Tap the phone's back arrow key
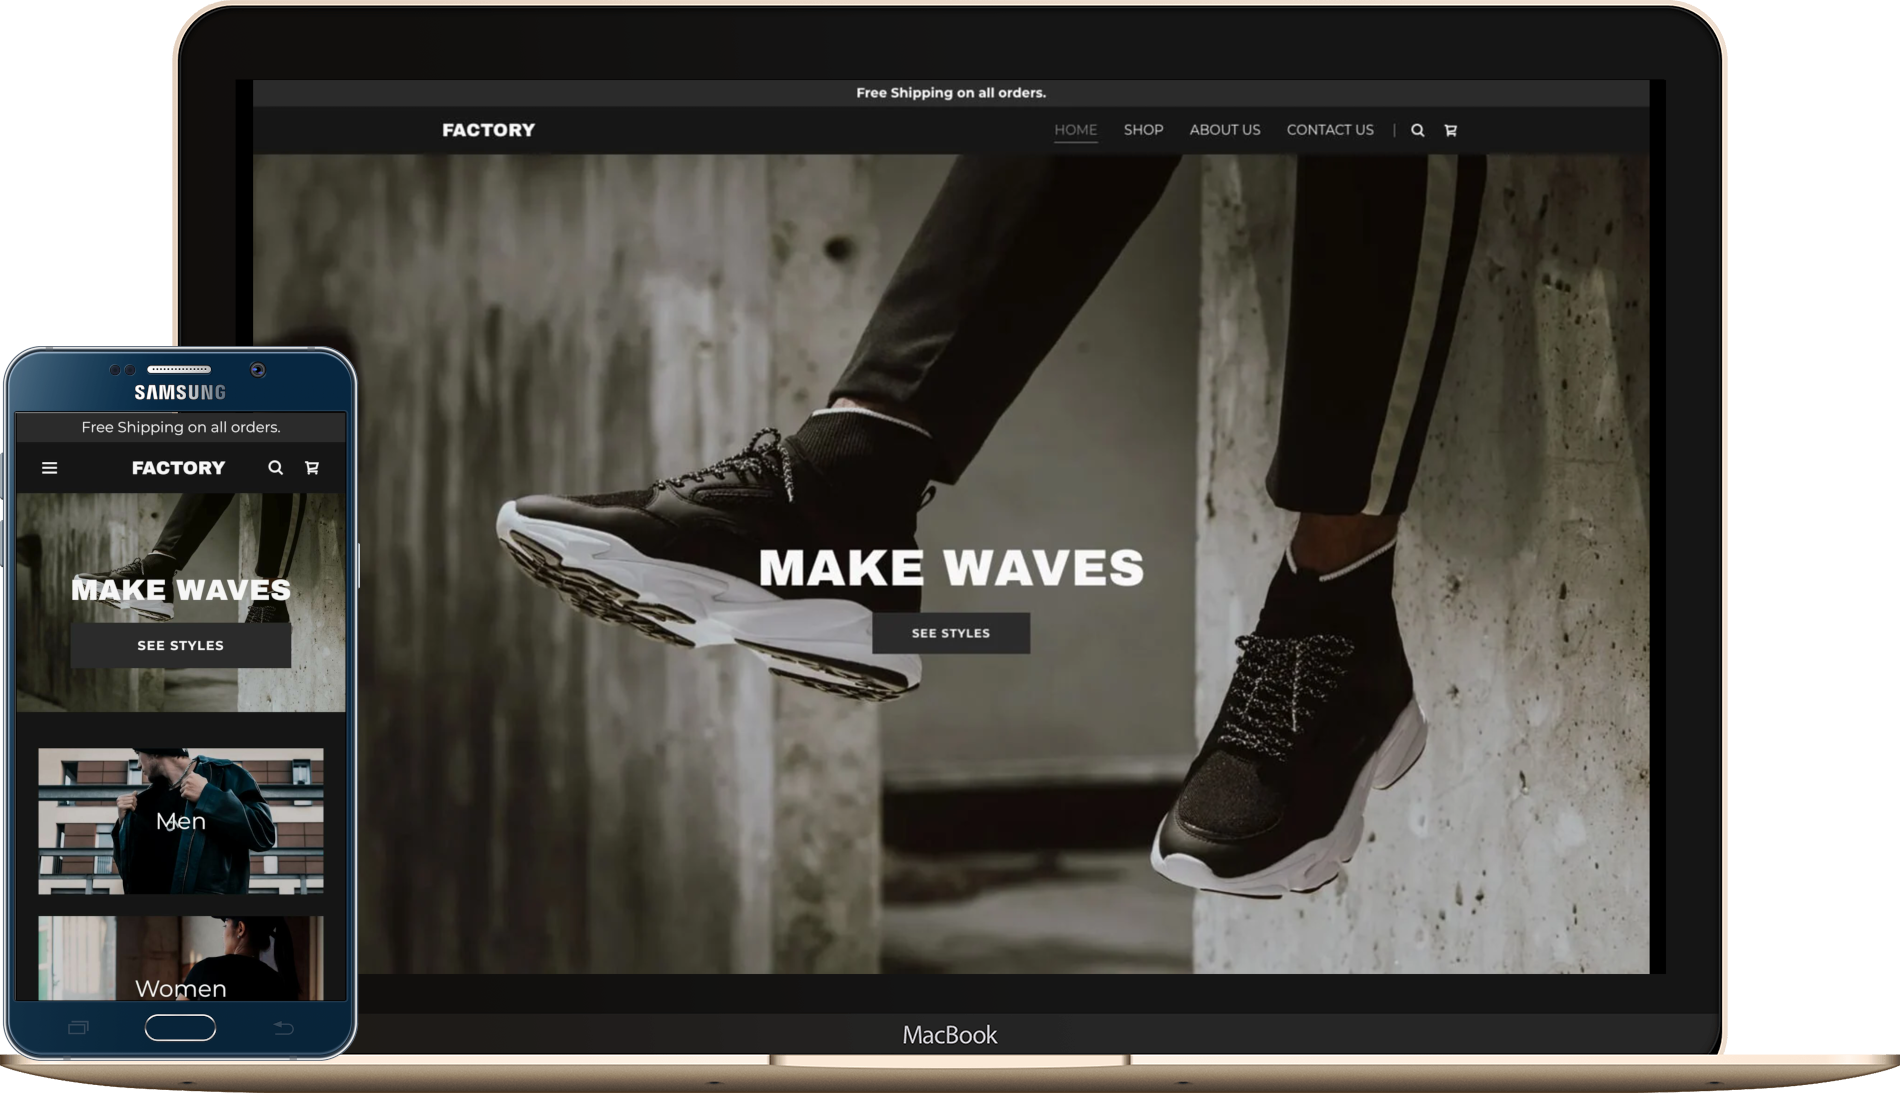This screenshot has height=1093, width=1900. (284, 1027)
